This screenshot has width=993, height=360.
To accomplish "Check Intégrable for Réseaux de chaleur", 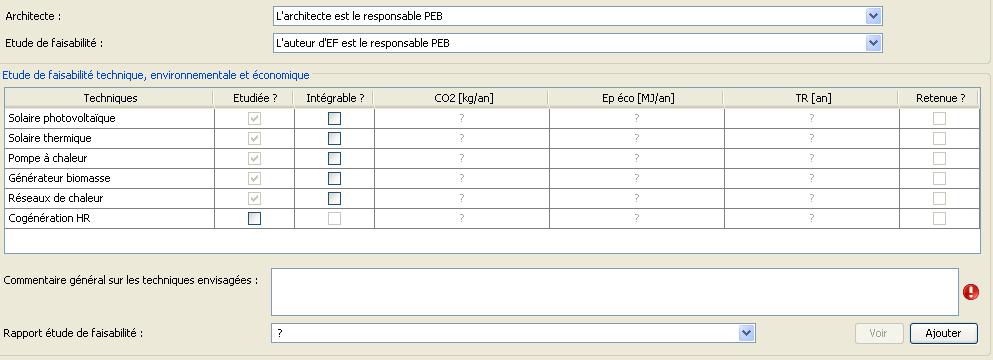I will 334,198.
